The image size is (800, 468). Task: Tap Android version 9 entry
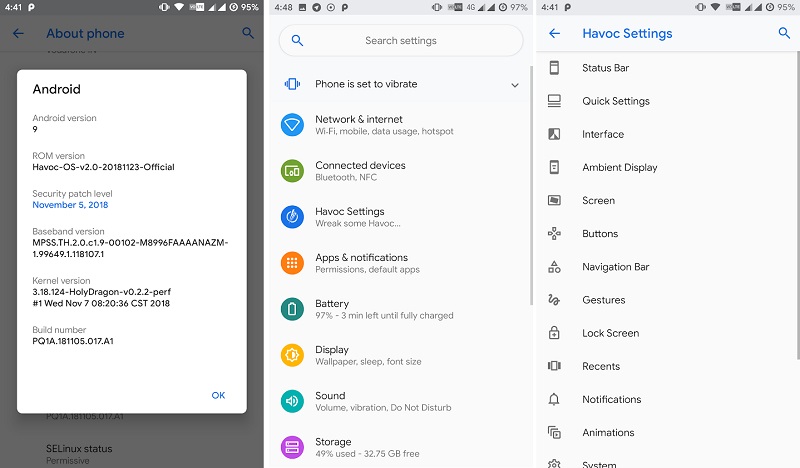coord(64,124)
